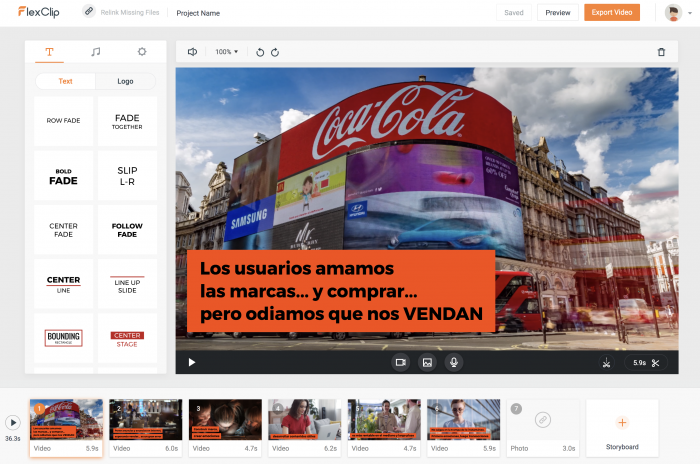Click the 3.0s duration of Photo clip
700x464 pixels.
[569, 448]
